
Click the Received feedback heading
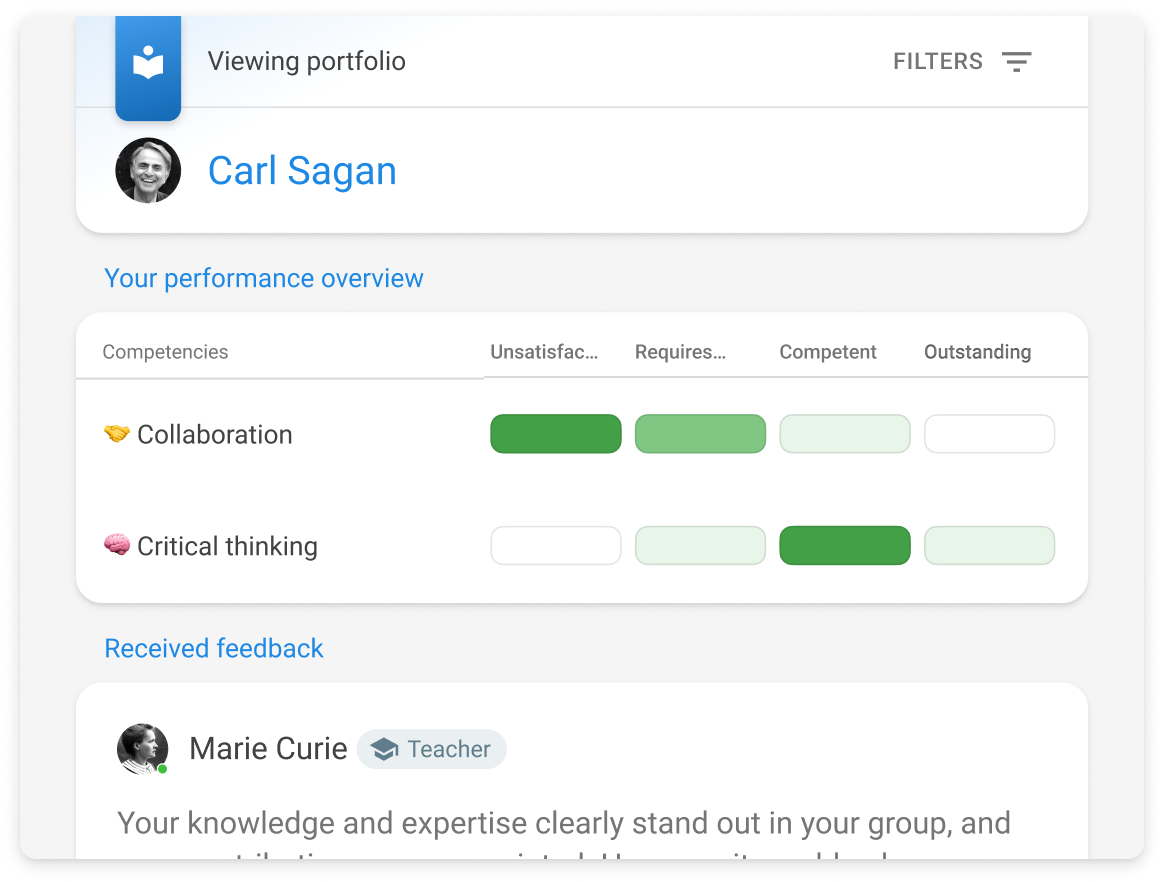tap(213, 648)
